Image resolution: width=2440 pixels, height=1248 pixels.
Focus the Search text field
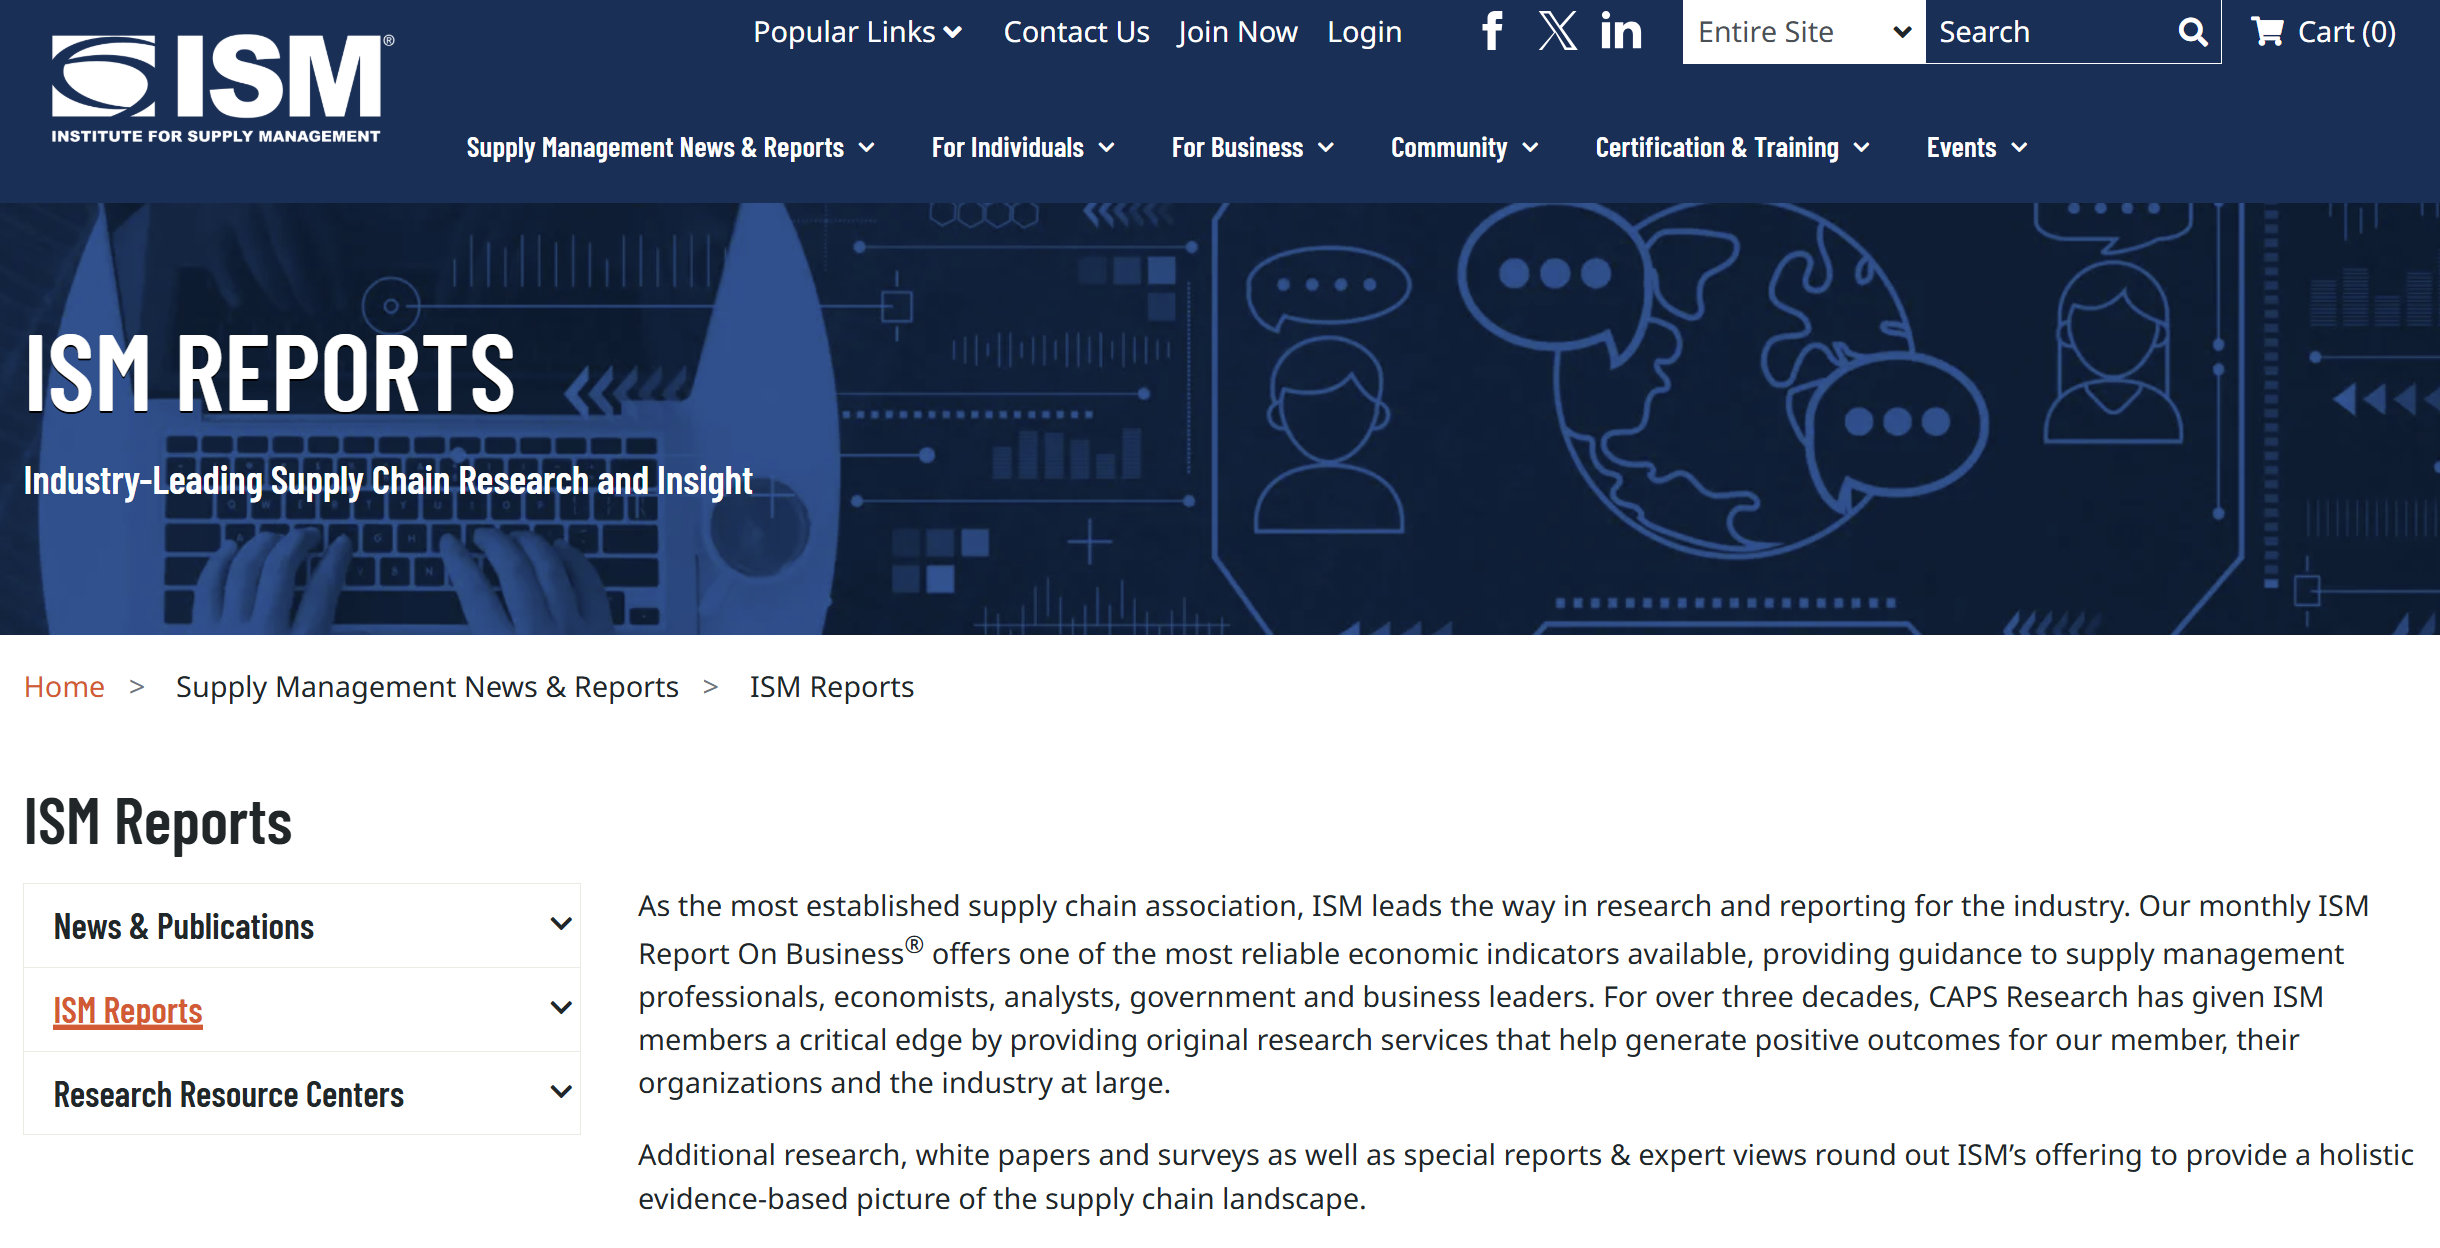click(2045, 32)
